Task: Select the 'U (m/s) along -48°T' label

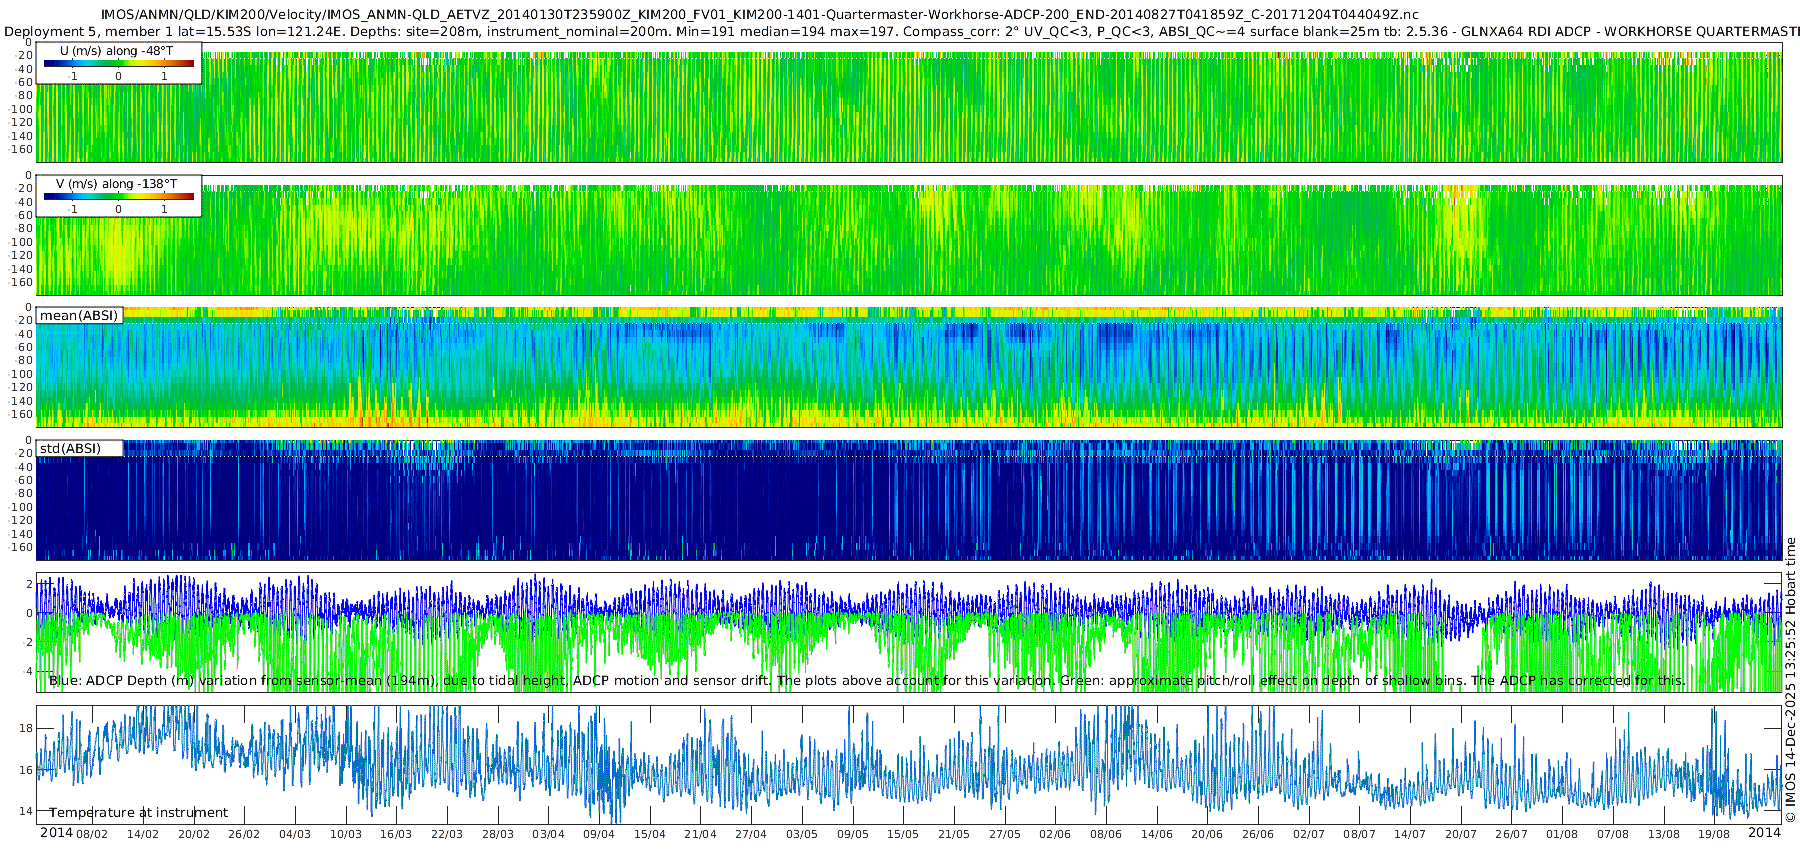Action: point(116,51)
